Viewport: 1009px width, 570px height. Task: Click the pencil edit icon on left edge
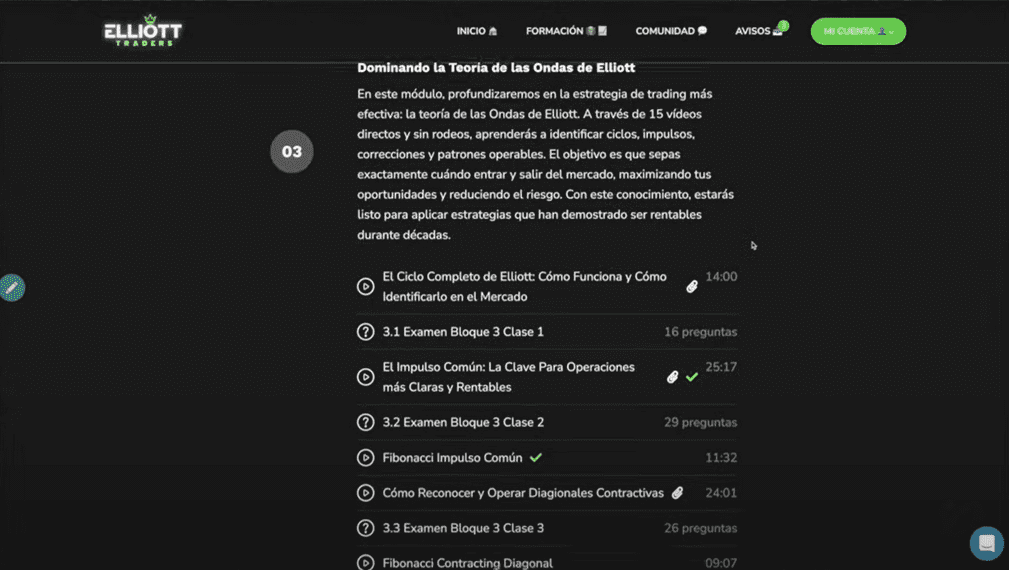(12, 288)
